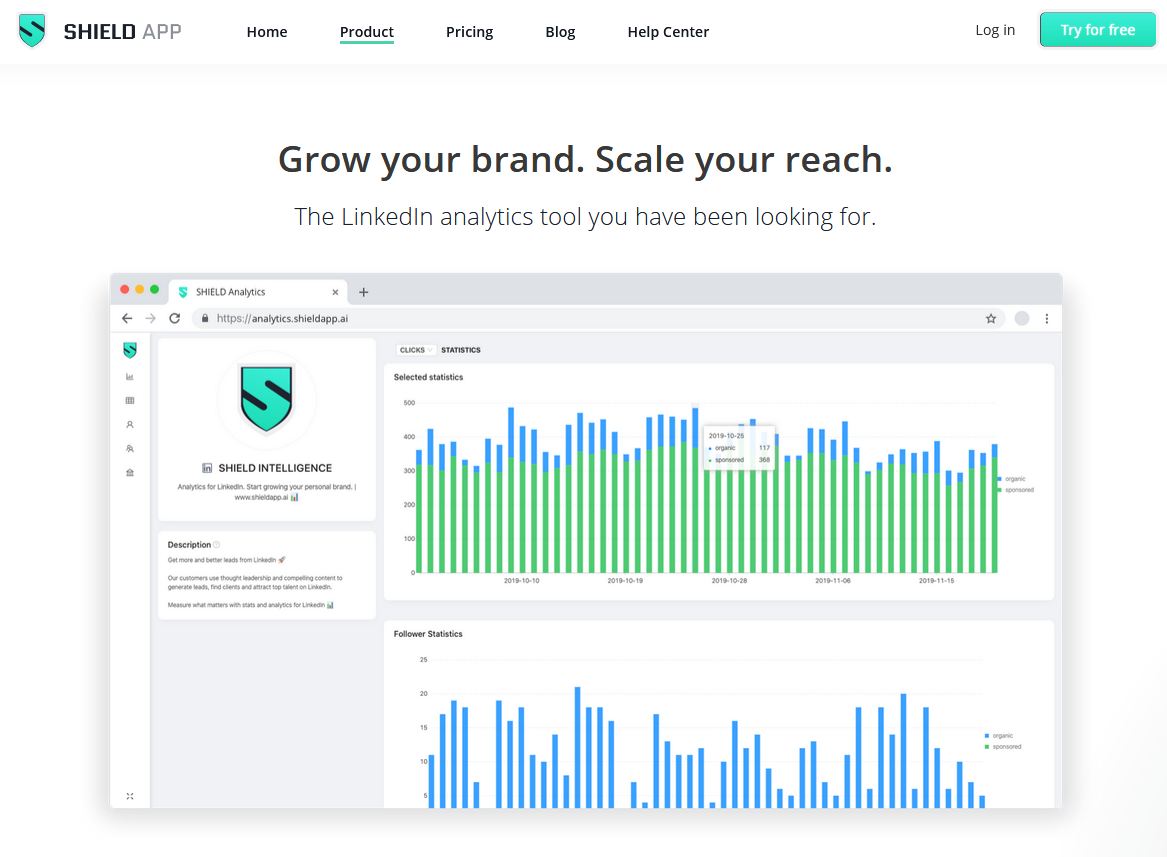The width and height of the screenshot is (1167, 857).
Task: Select the single person icon in the sidebar
Action: 130,424
